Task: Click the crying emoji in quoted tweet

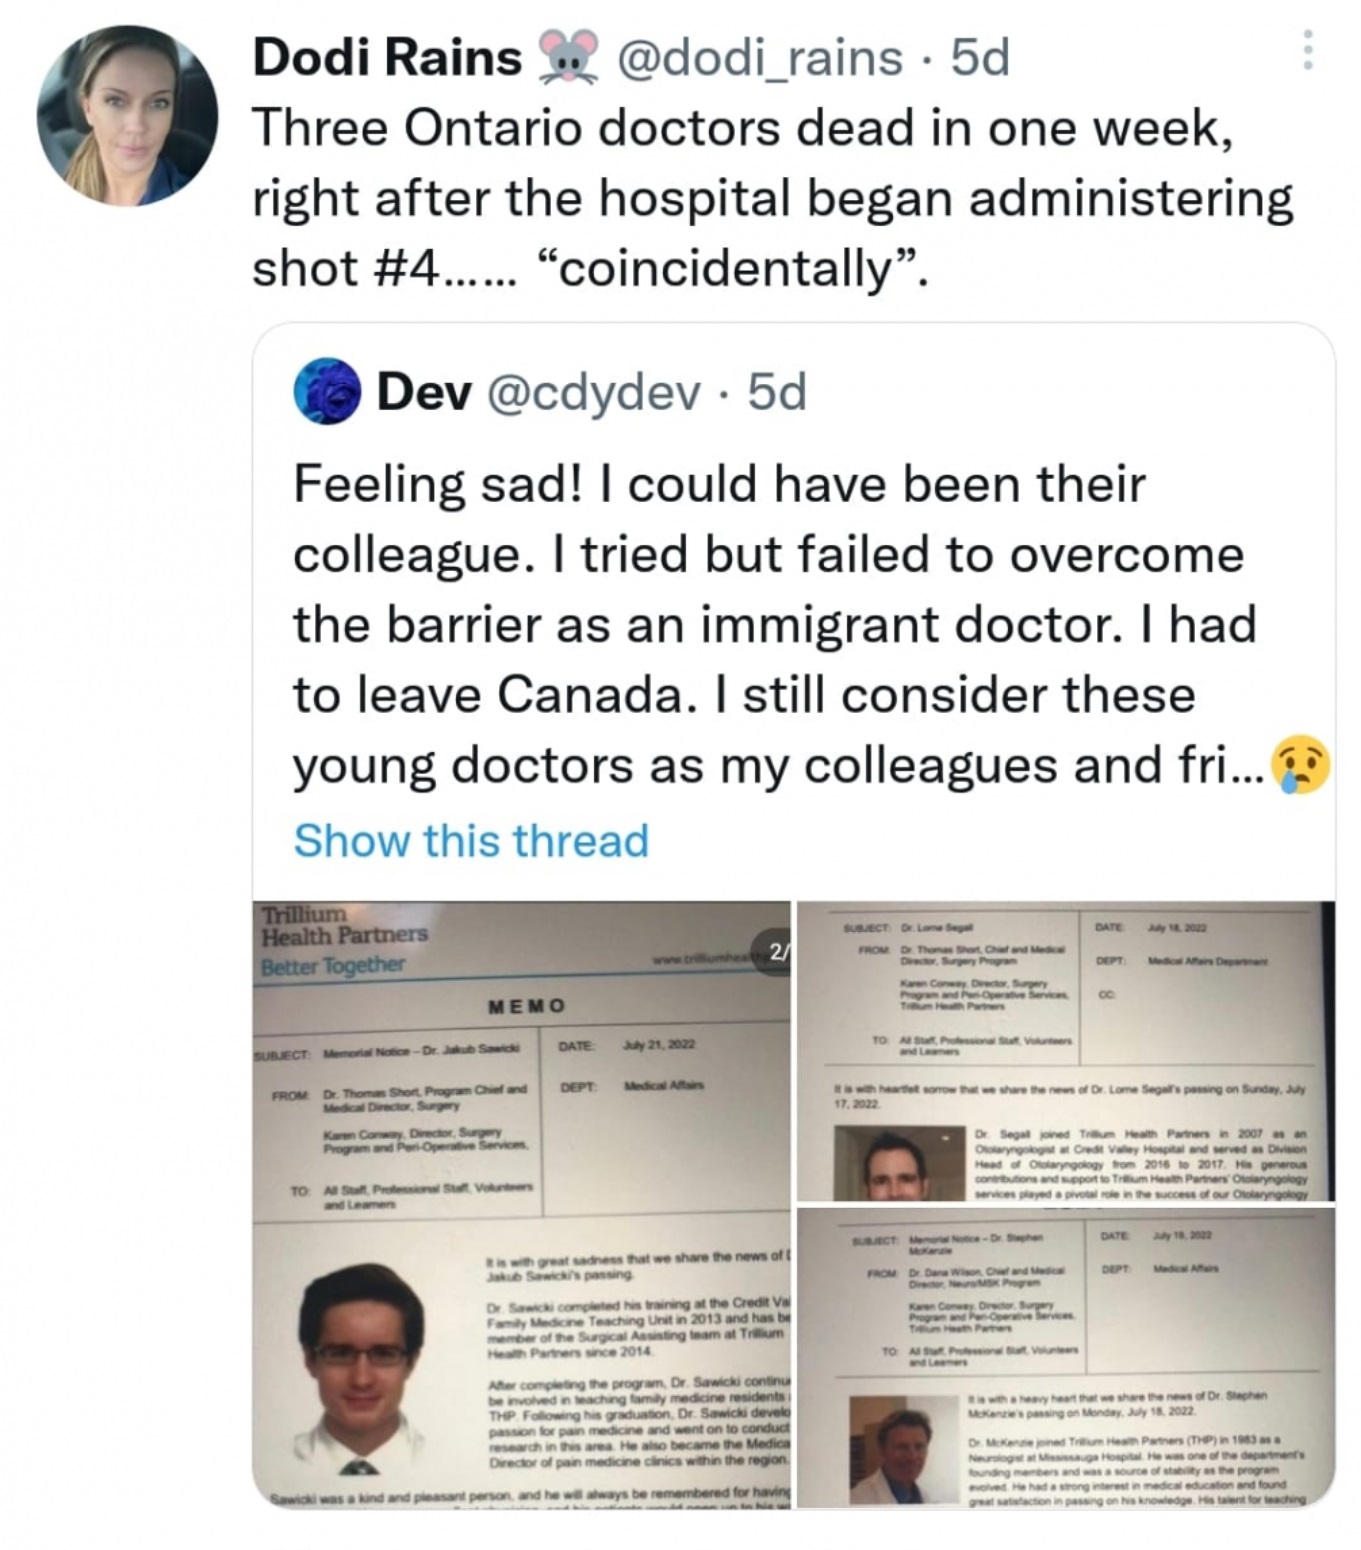Action: click(x=1299, y=765)
